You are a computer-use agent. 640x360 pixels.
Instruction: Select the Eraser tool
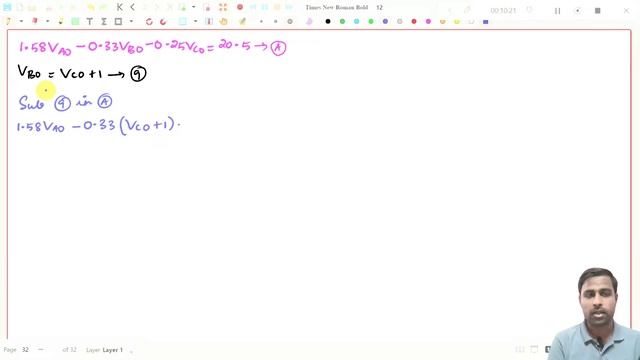35,21
